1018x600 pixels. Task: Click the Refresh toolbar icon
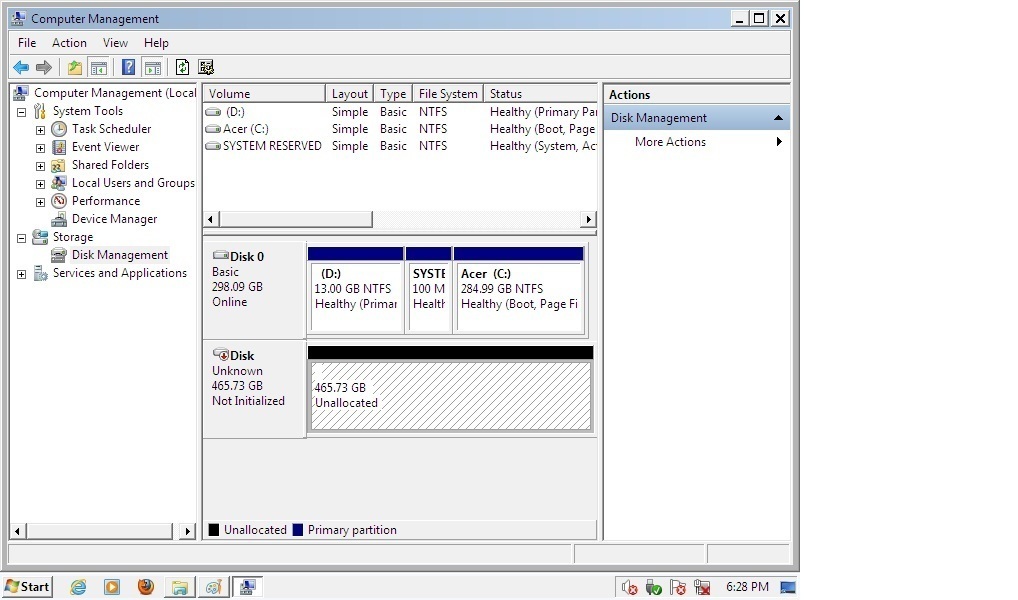tap(182, 67)
